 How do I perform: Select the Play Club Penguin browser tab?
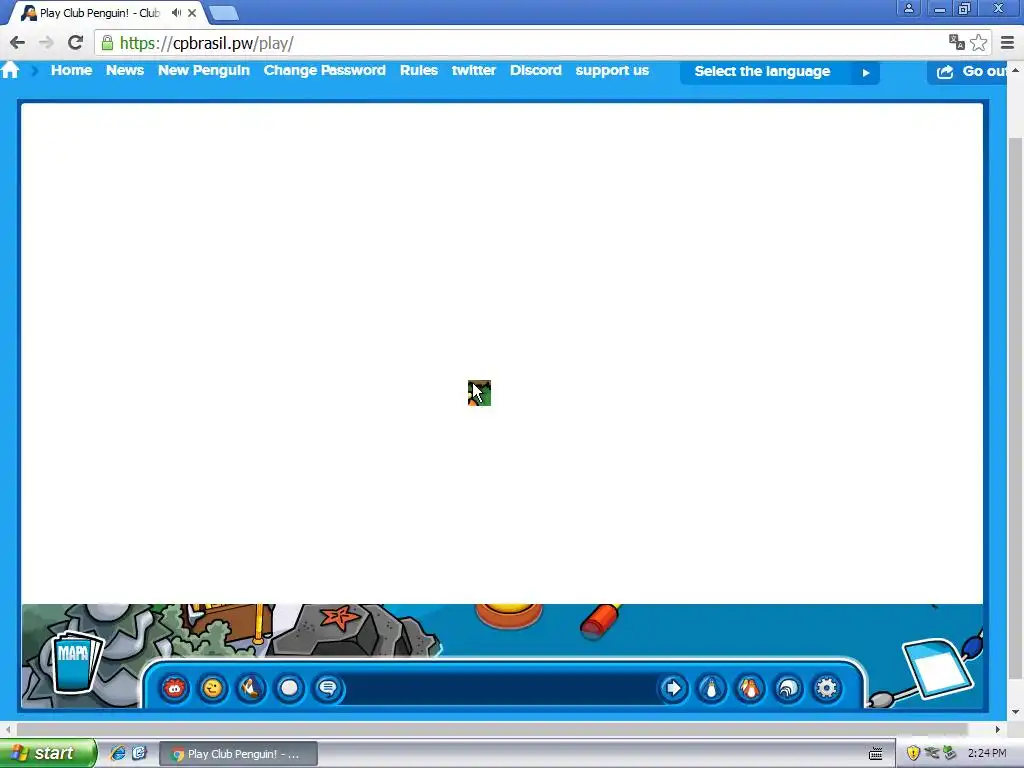coord(108,12)
